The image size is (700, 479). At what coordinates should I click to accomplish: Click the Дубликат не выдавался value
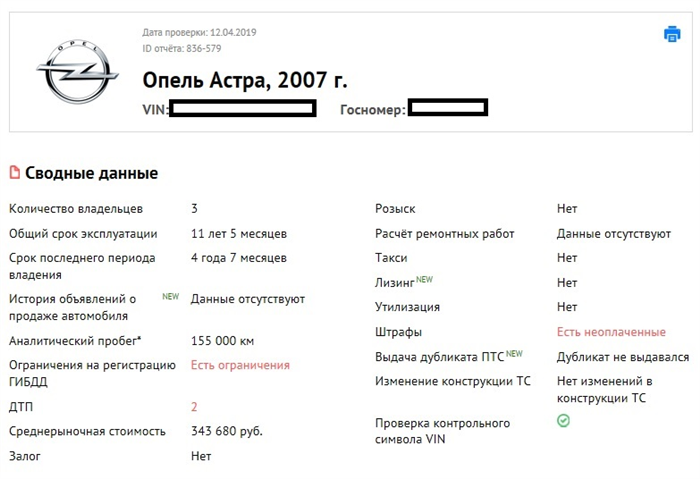coord(623,357)
